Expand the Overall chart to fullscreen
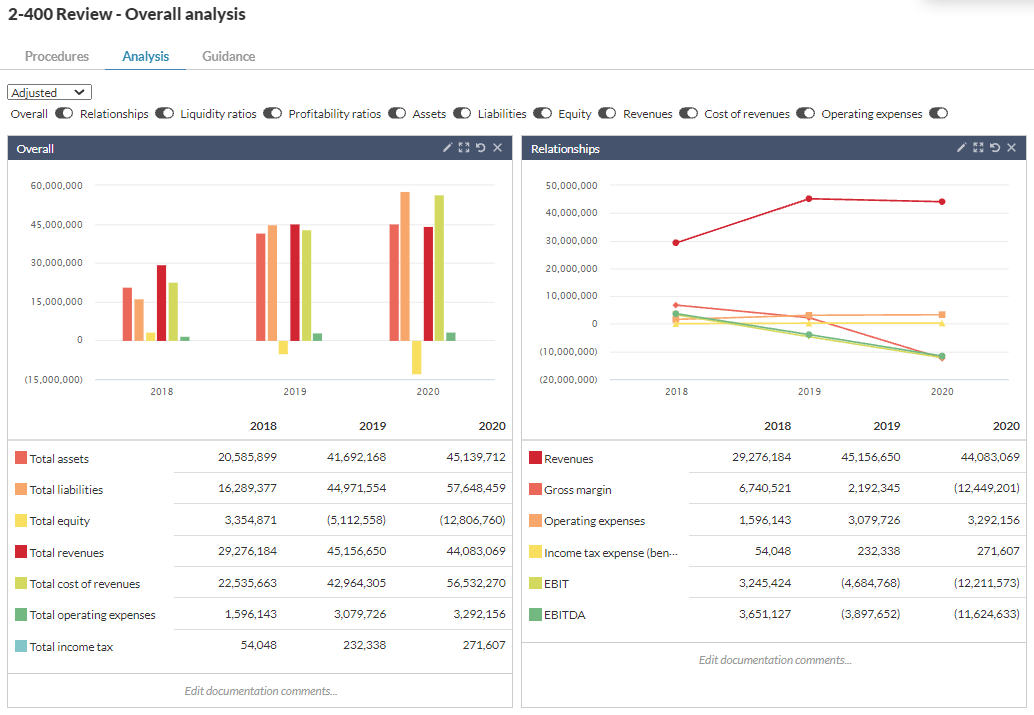The image size is (1034, 715). (464, 147)
